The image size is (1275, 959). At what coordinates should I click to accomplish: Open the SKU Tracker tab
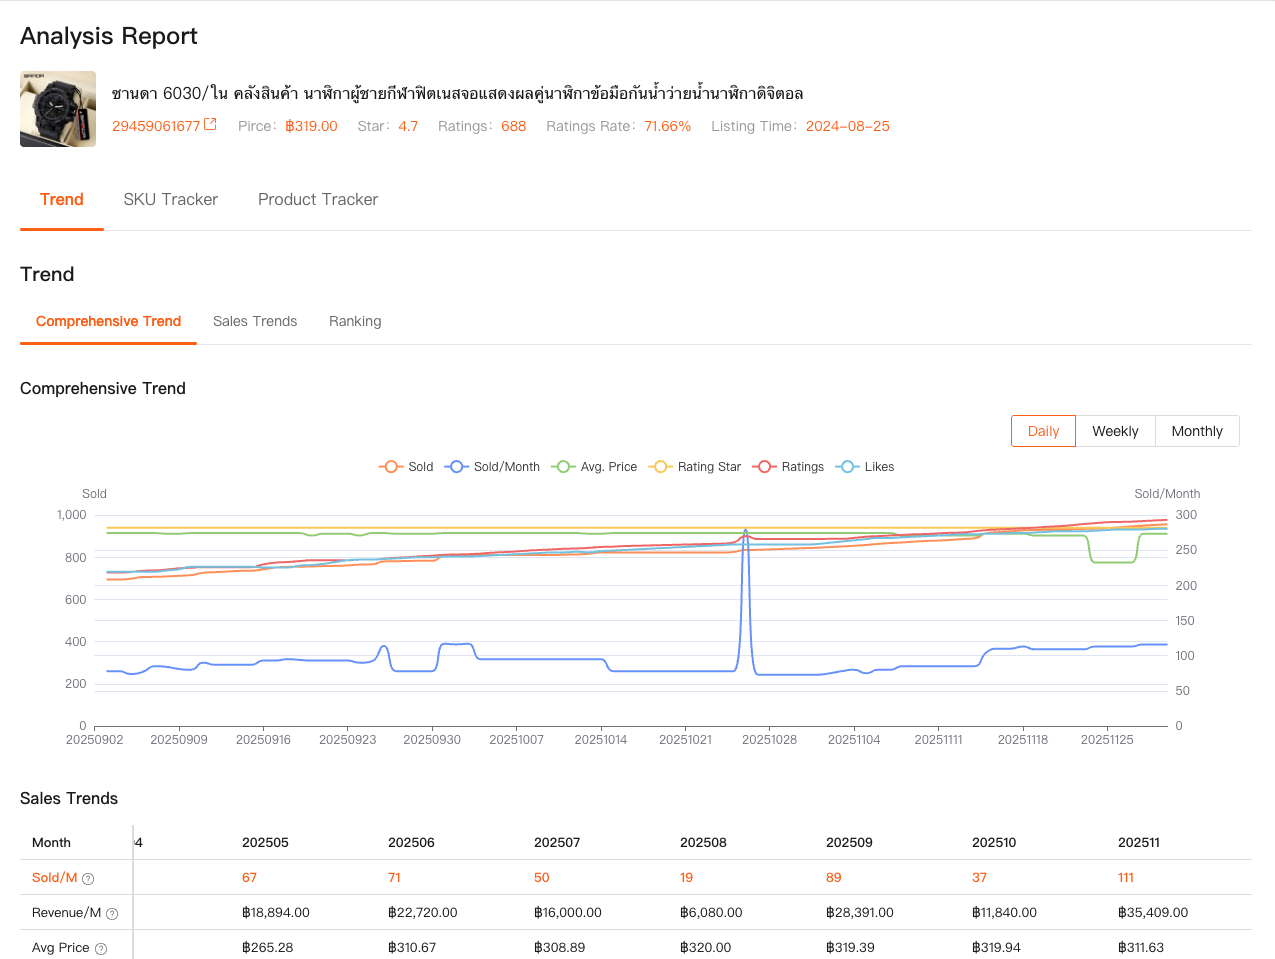coord(171,200)
